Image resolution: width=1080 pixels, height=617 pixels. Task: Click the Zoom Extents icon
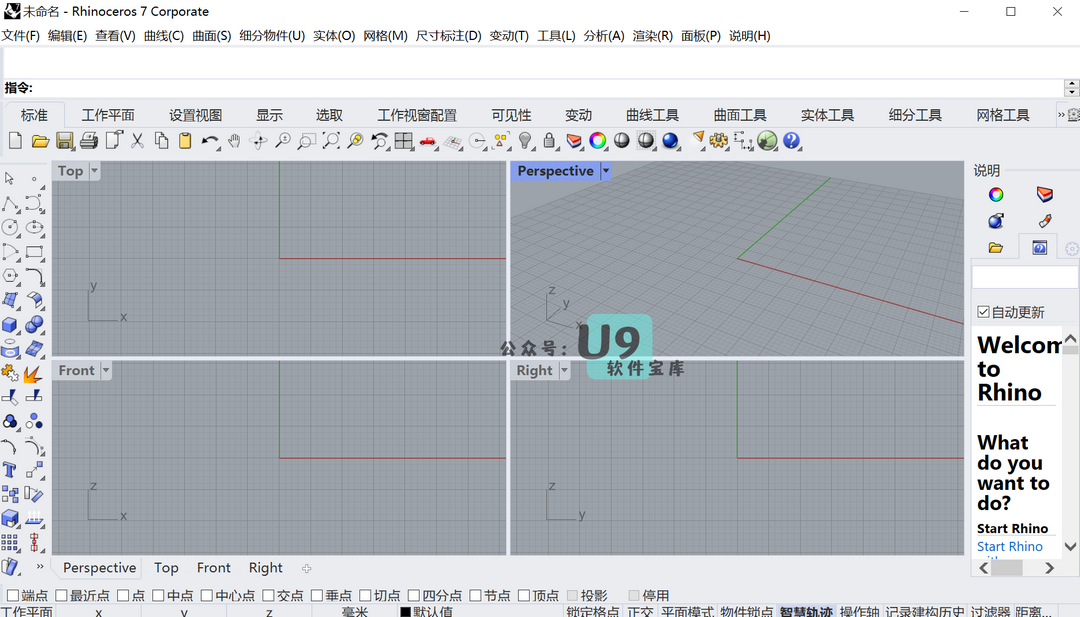coord(331,141)
